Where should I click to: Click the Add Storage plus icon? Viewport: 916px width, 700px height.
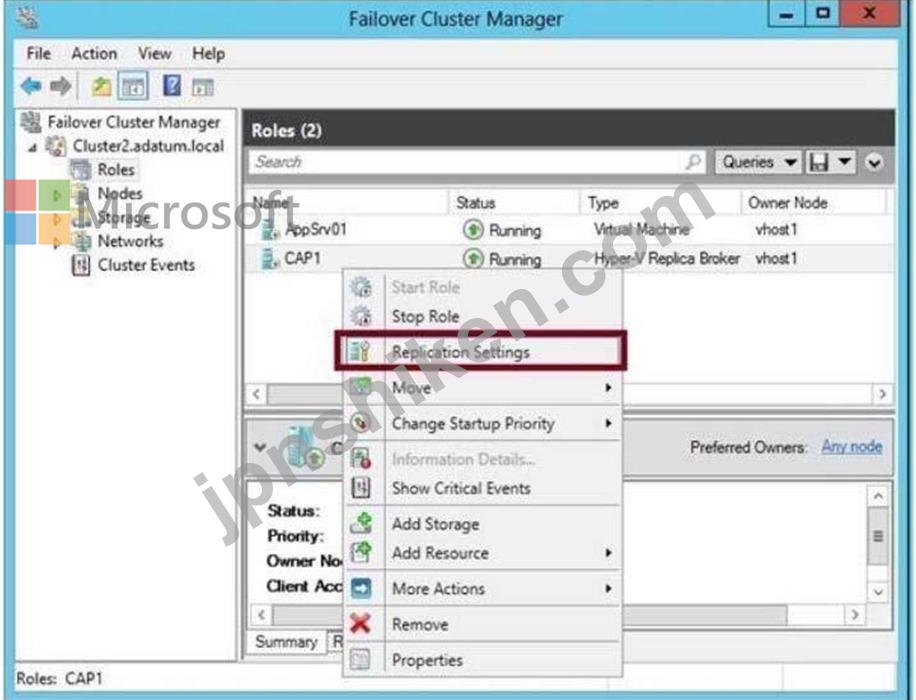click(x=361, y=524)
